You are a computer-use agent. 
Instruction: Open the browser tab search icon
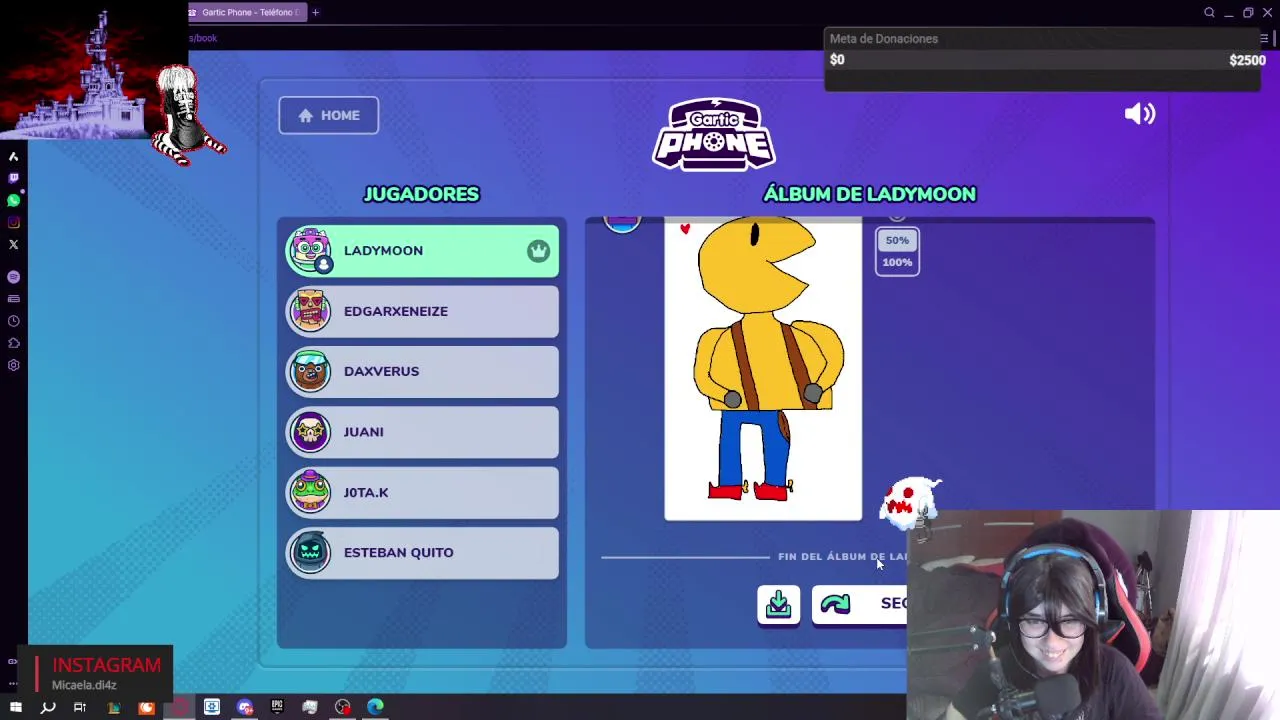pos(1209,12)
